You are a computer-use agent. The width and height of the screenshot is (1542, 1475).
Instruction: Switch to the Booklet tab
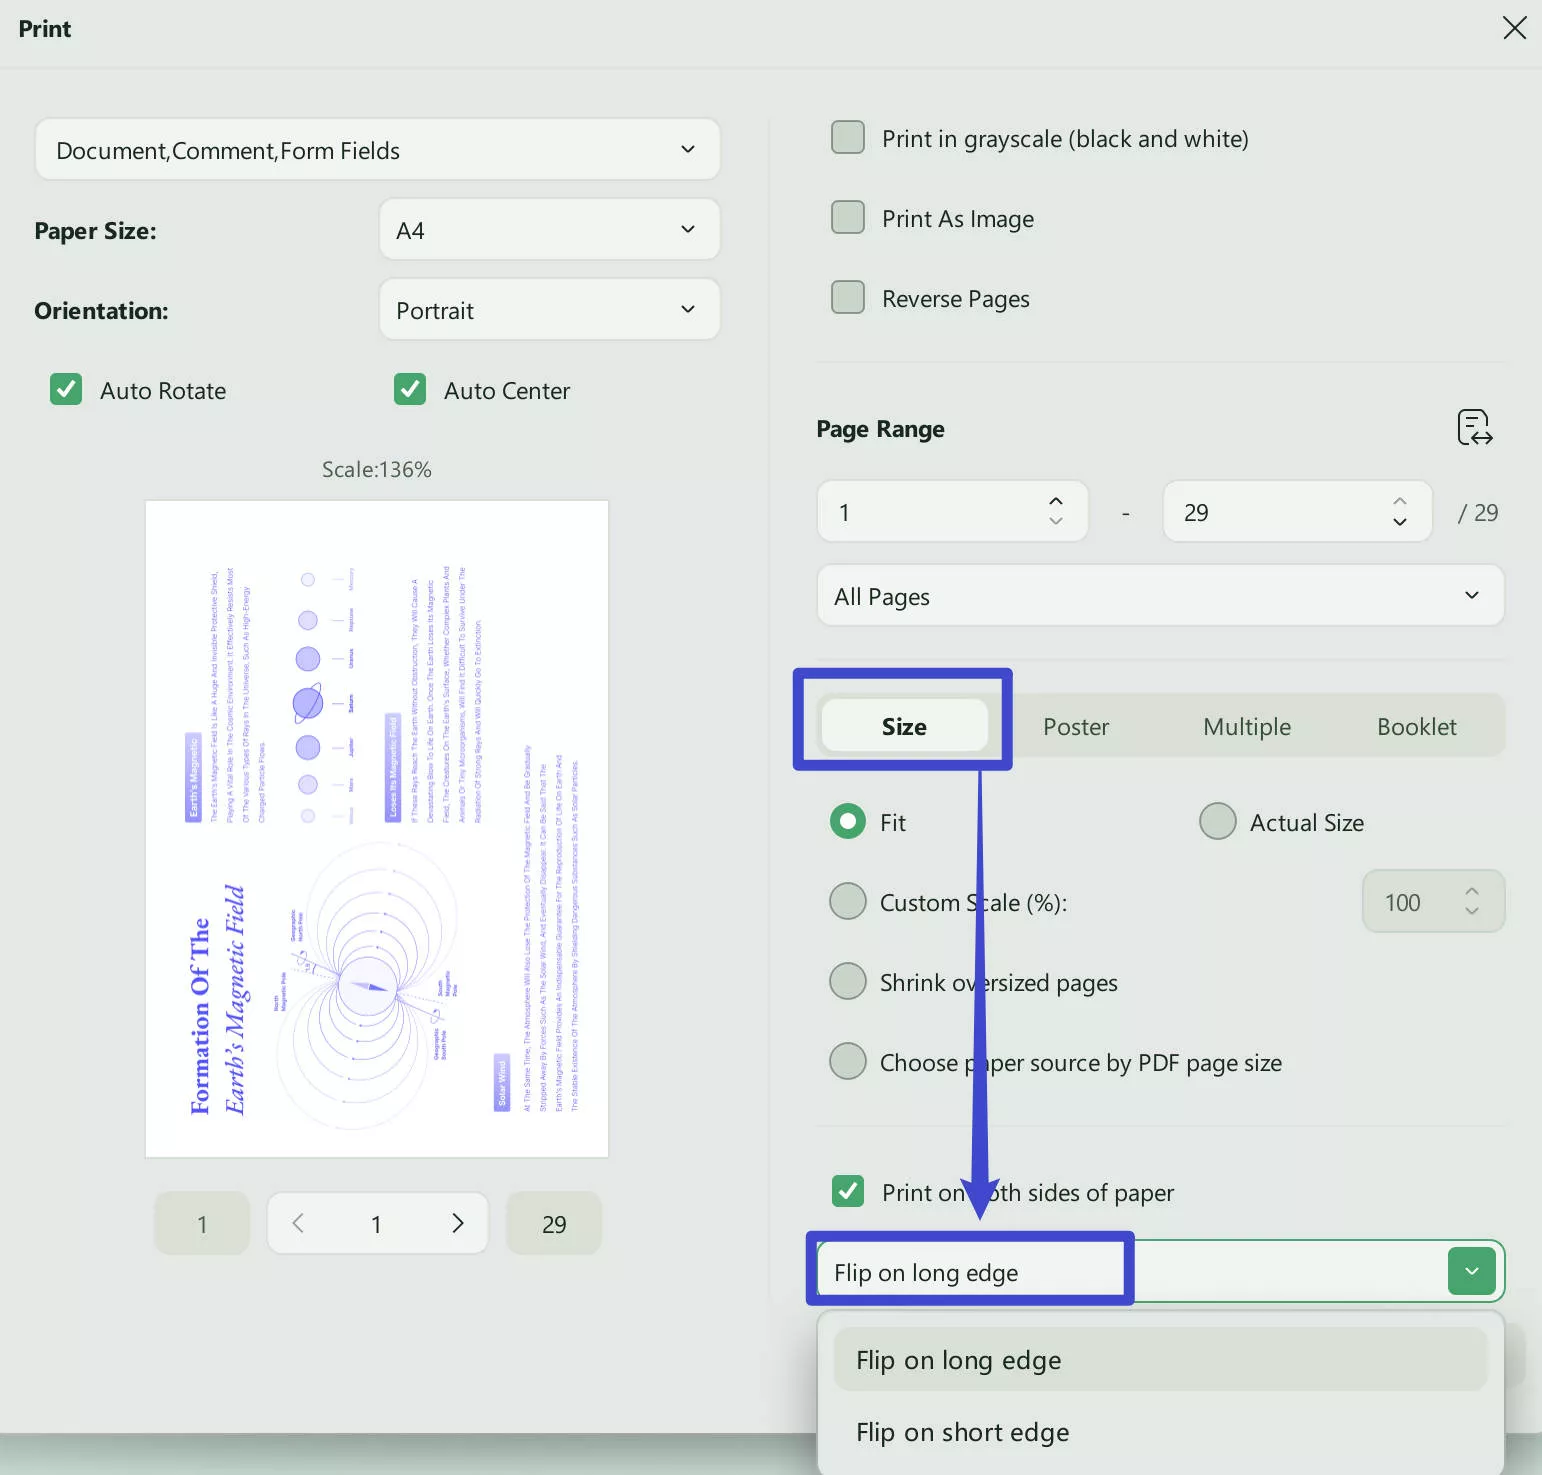(x=1416, y=727)
